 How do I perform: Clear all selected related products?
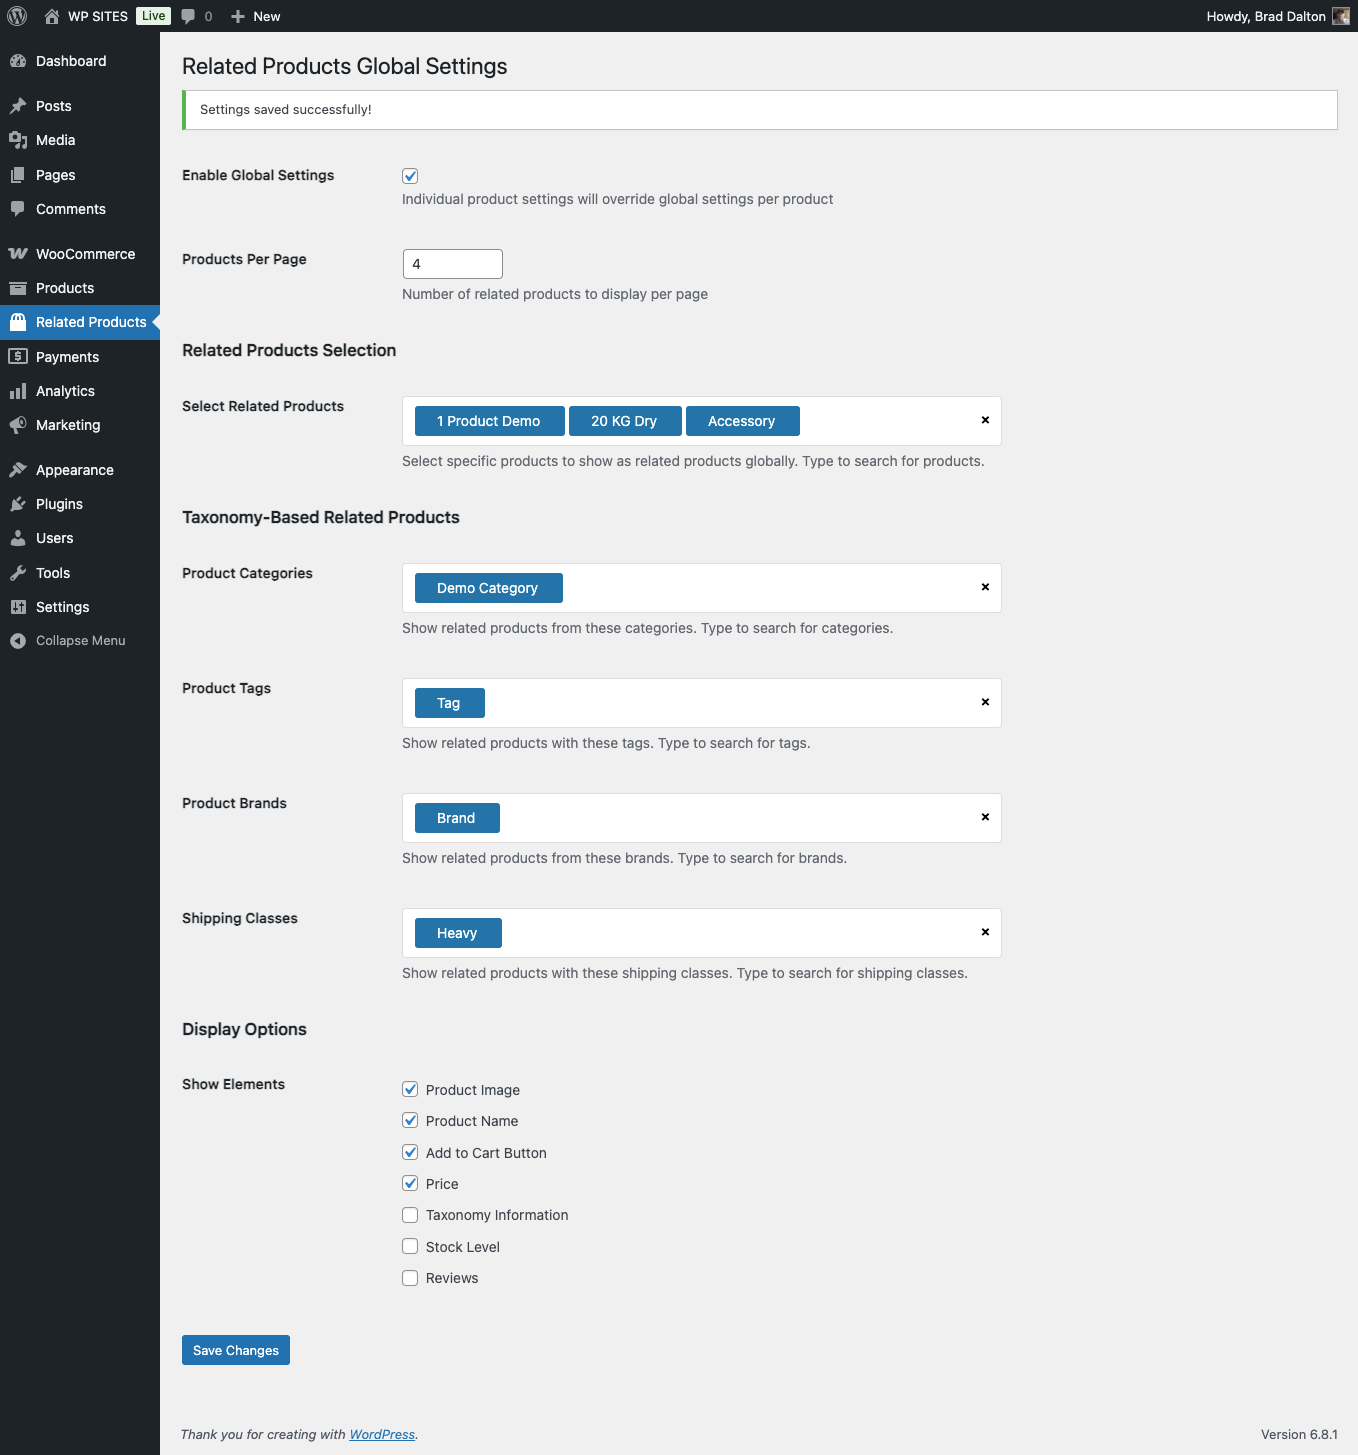[985, 420]
